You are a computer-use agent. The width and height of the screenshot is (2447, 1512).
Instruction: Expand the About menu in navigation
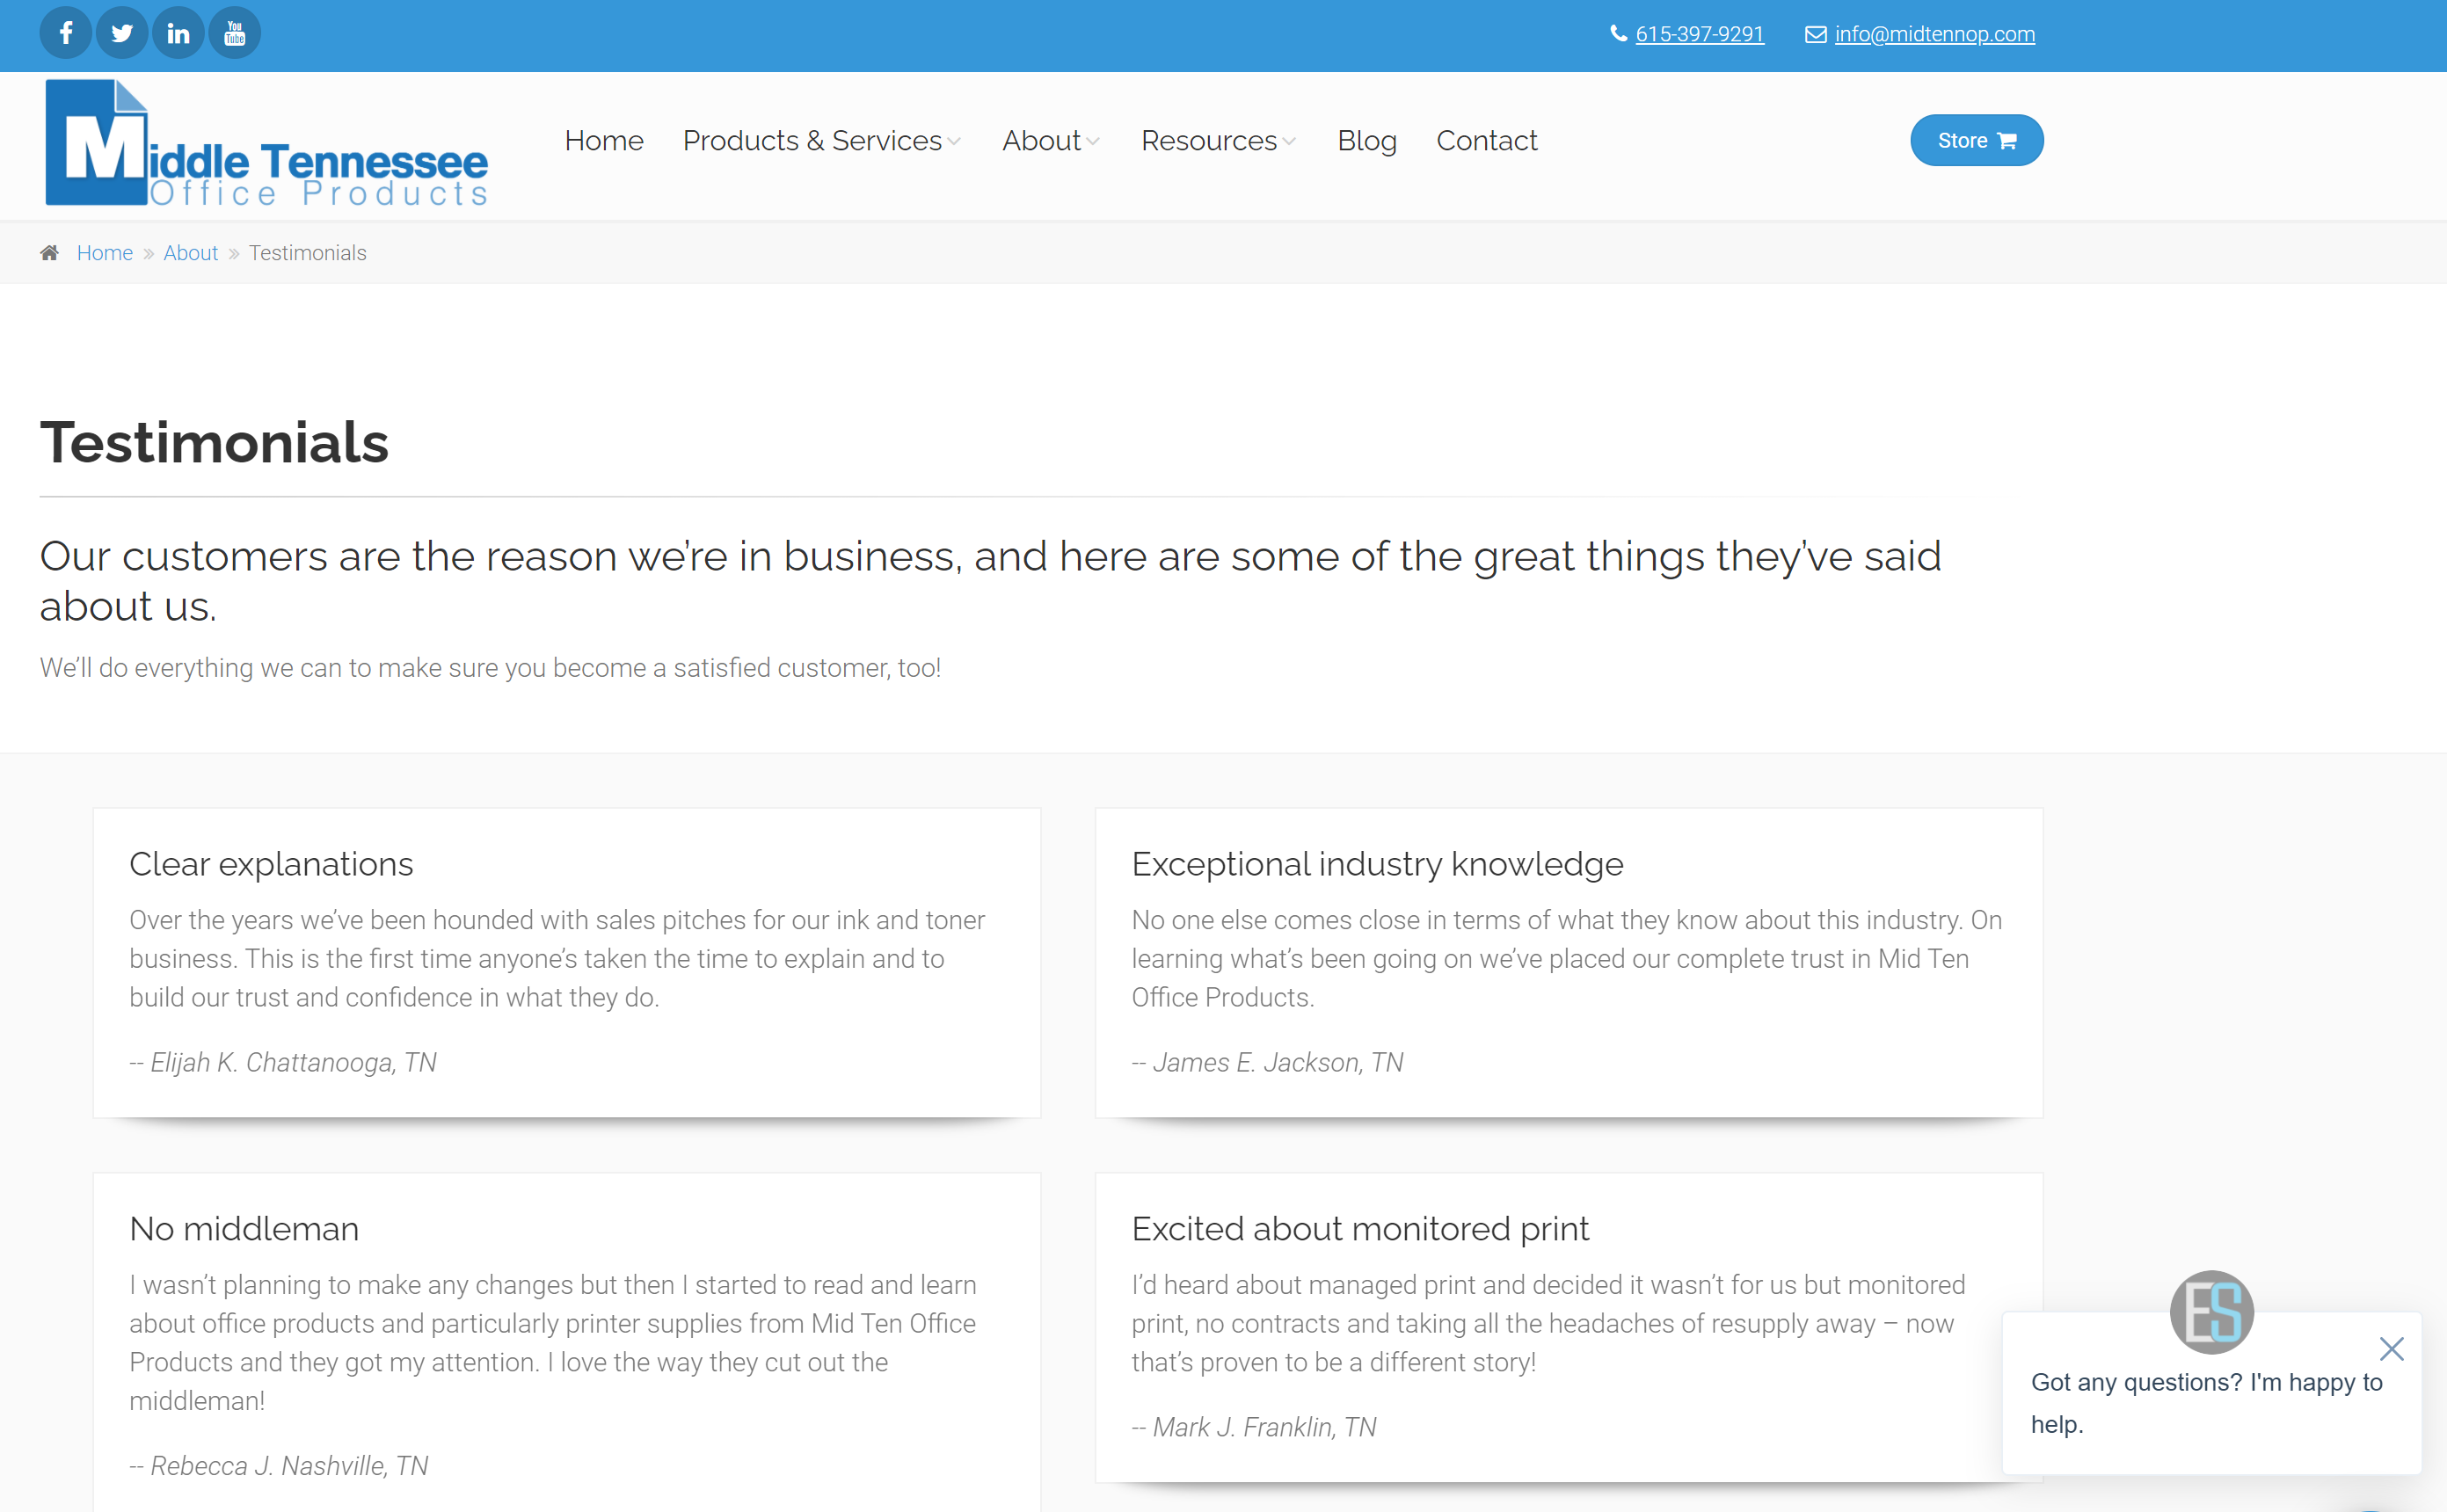pyautogui.click(x=1050, y=141)
